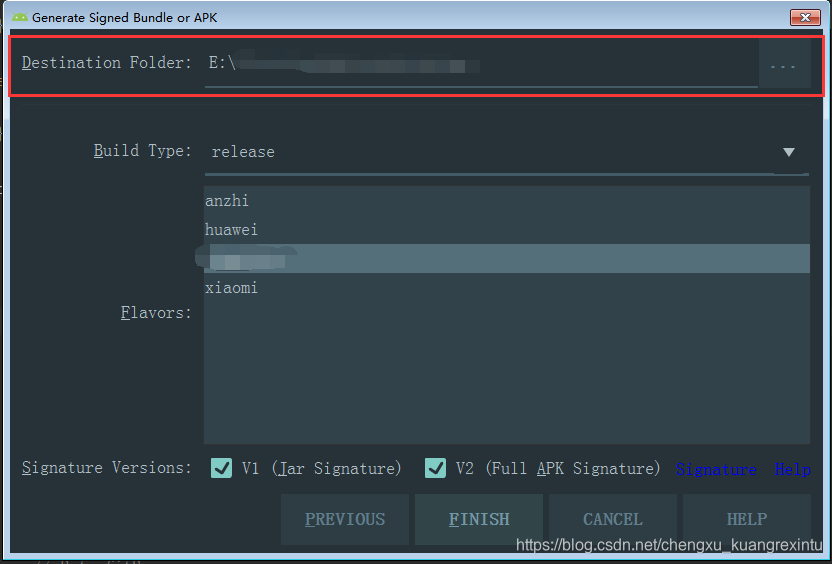This screenshot has width=832, height=564.
Task: Open the Signature Help link
Action: (x=743, y=469)
